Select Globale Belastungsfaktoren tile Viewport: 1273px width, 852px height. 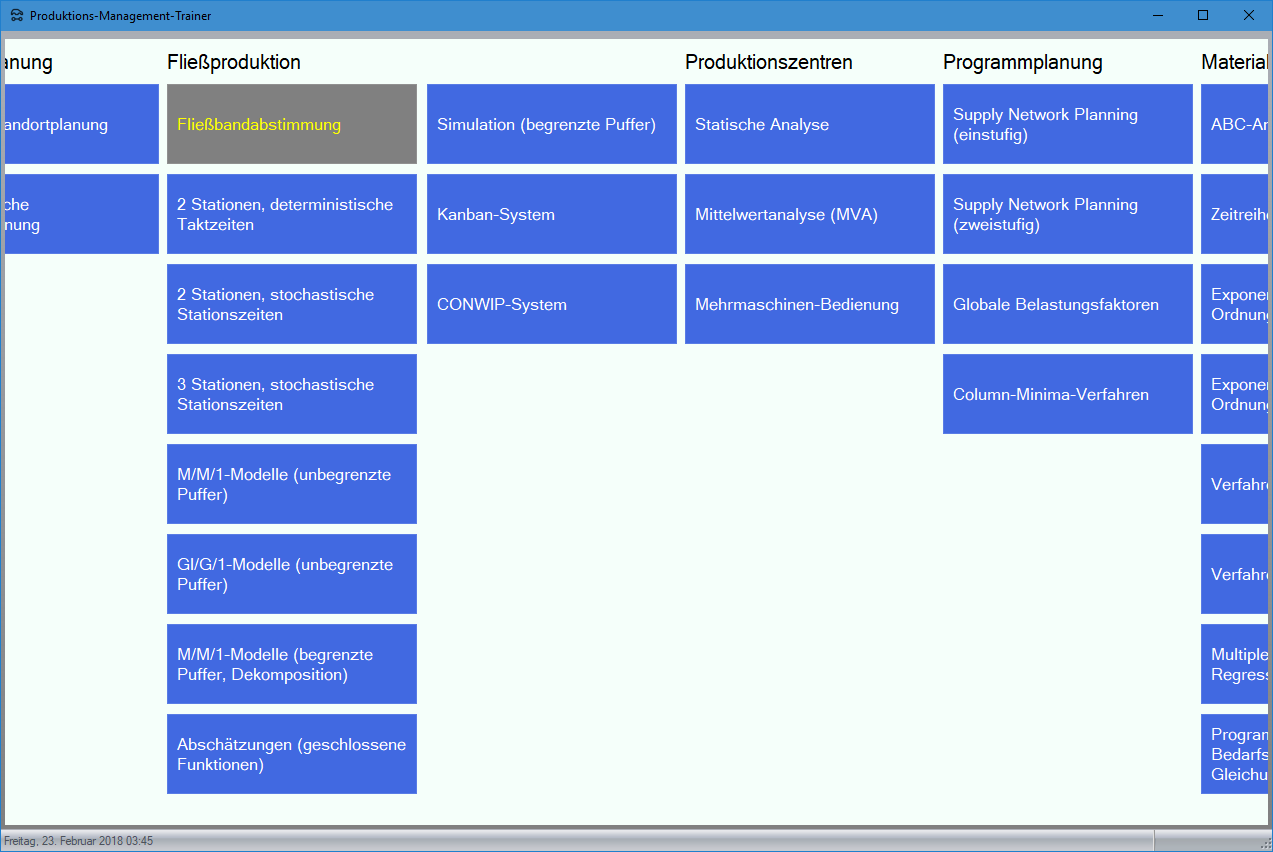1067,304
